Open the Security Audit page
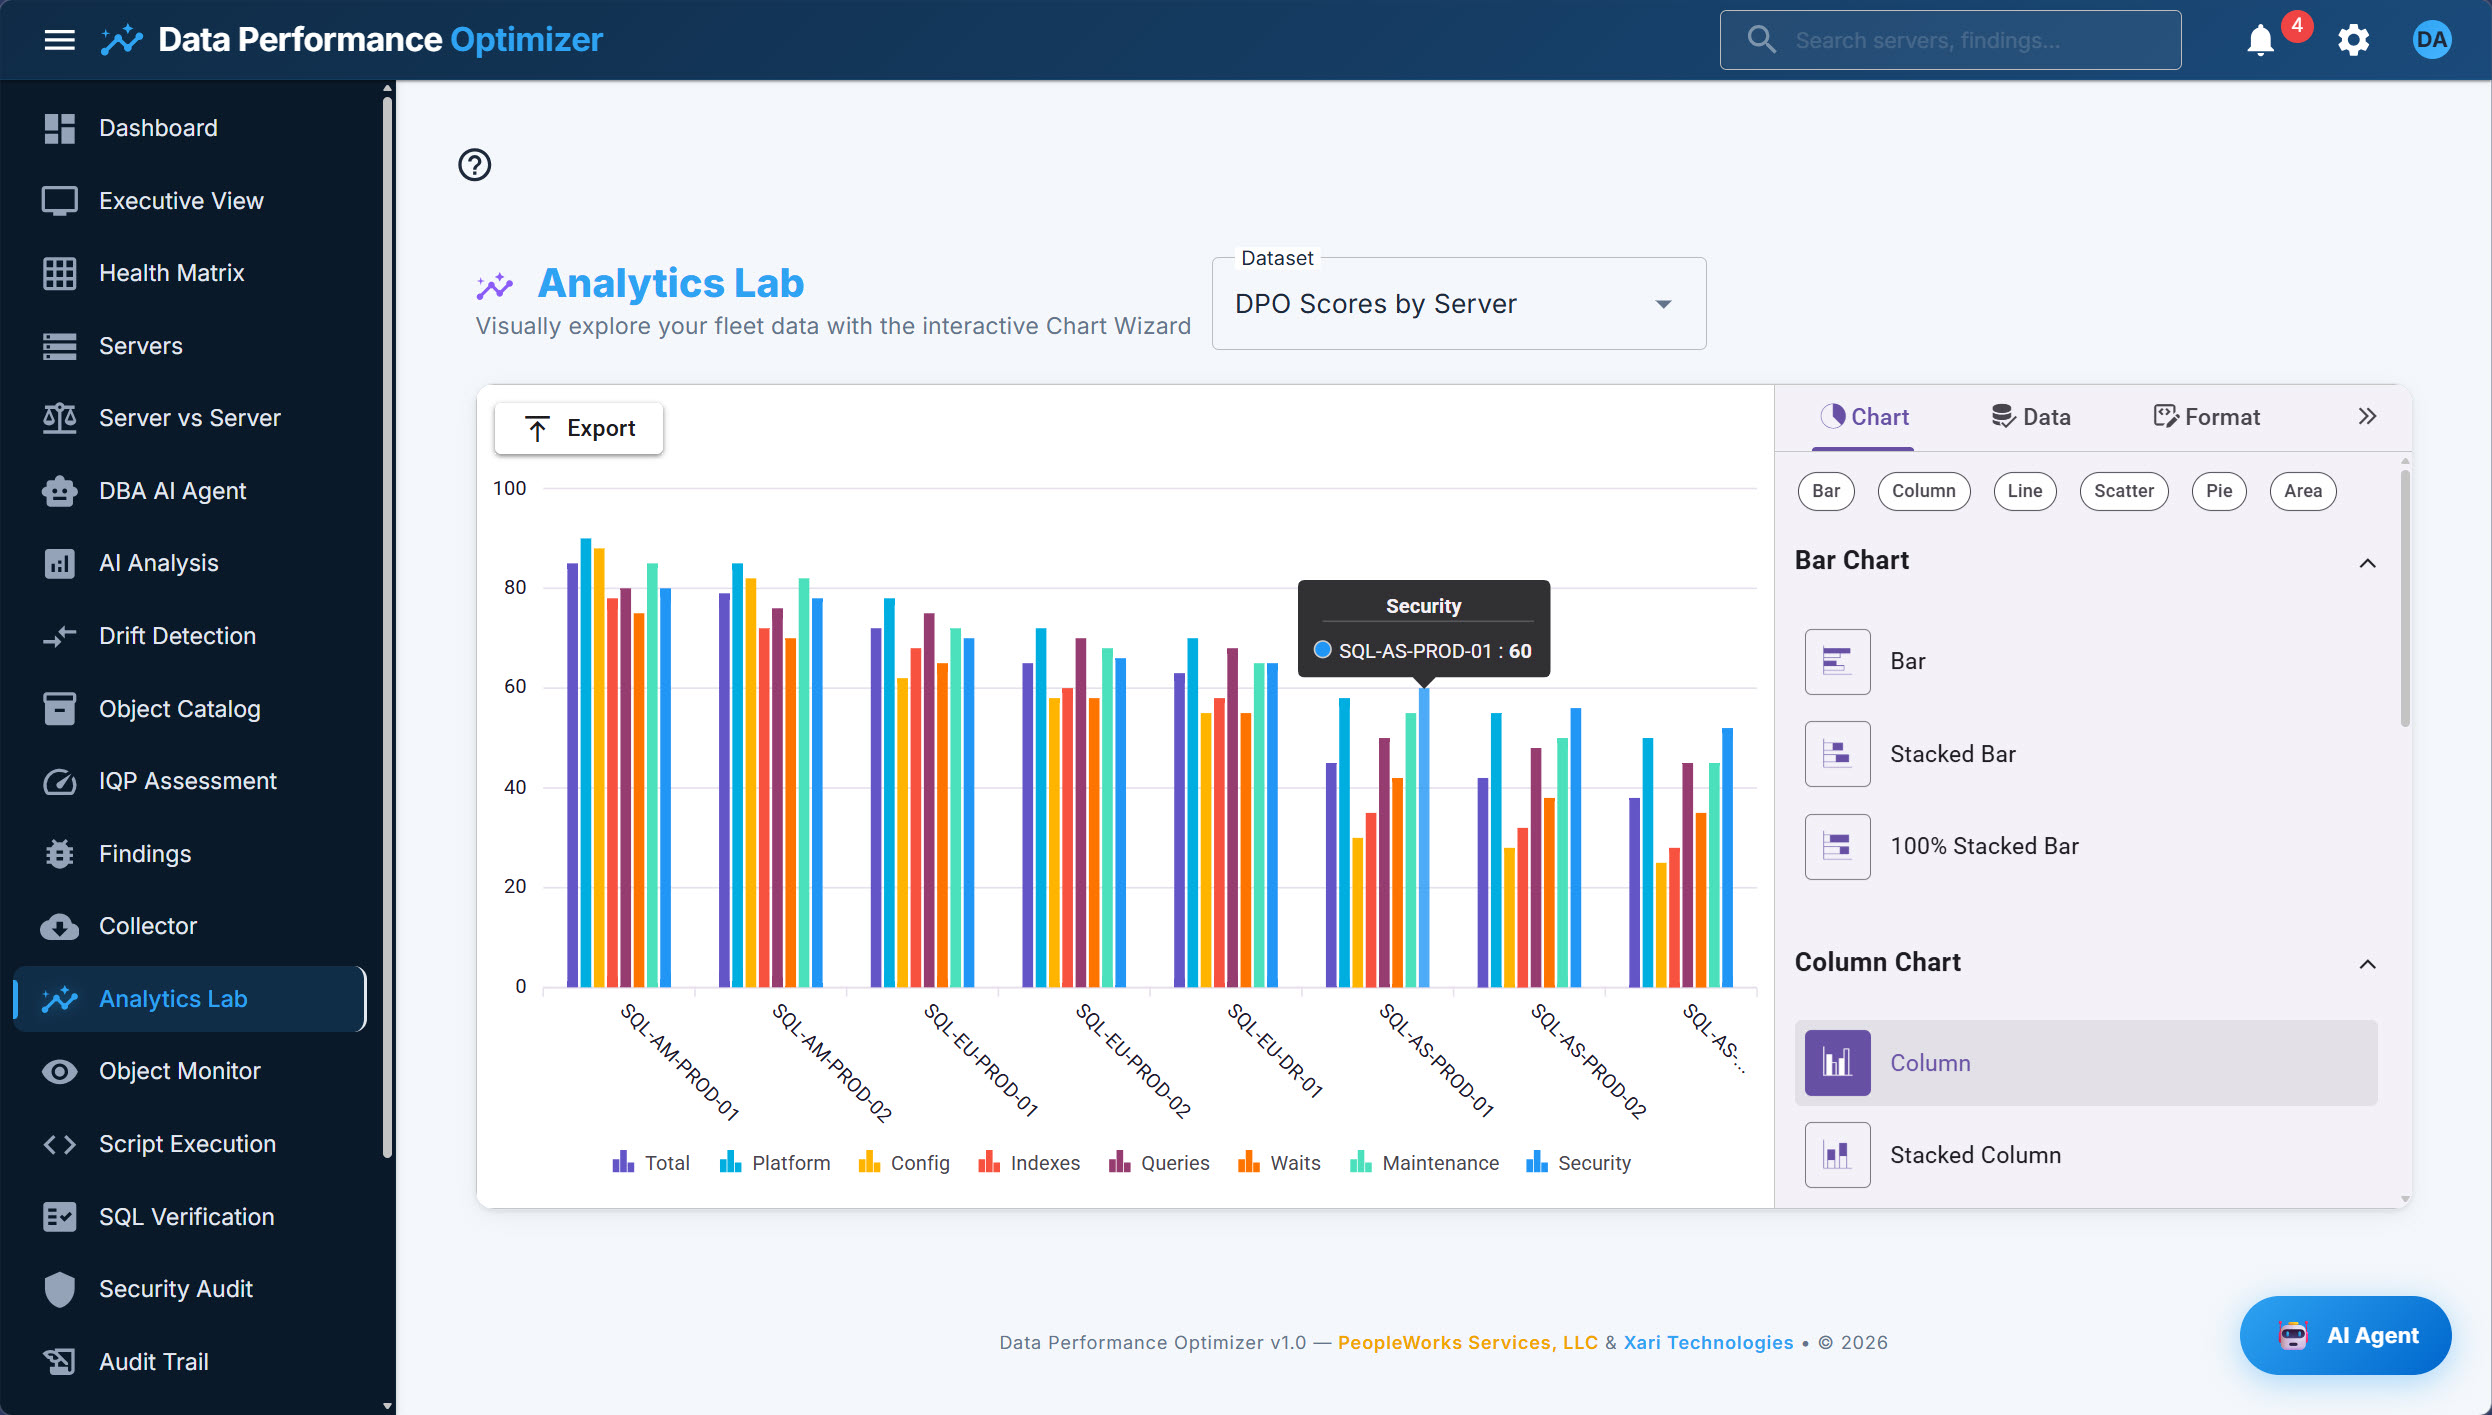 (176, 1289)
